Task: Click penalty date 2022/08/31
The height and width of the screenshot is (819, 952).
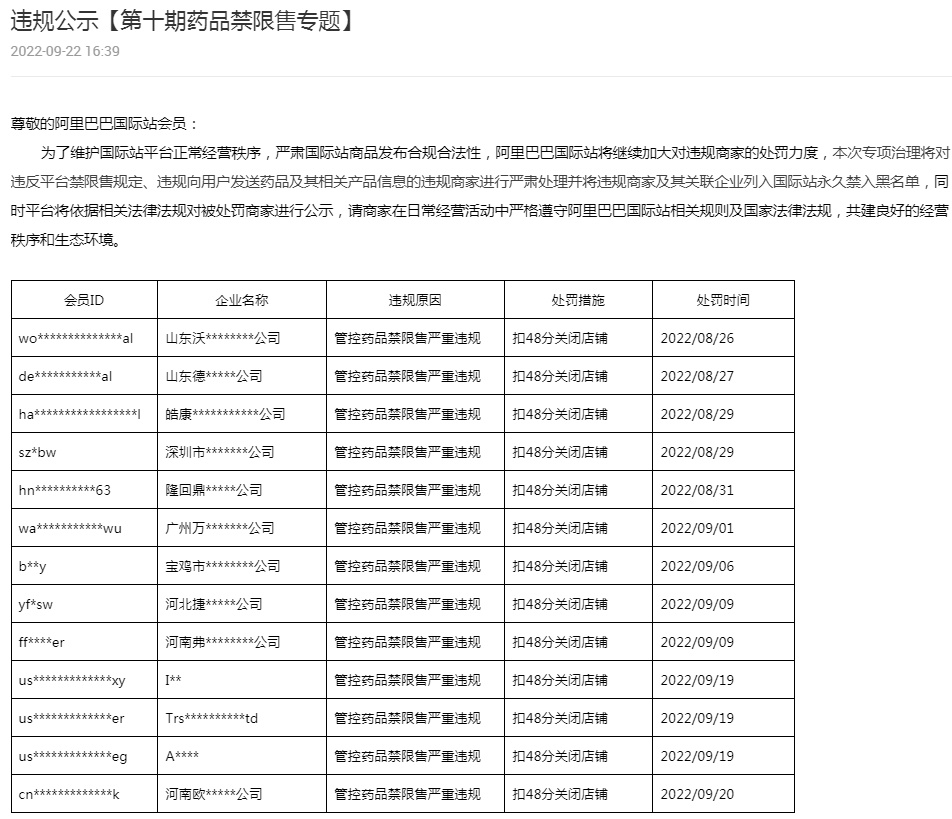Action: tap(697, 490)
